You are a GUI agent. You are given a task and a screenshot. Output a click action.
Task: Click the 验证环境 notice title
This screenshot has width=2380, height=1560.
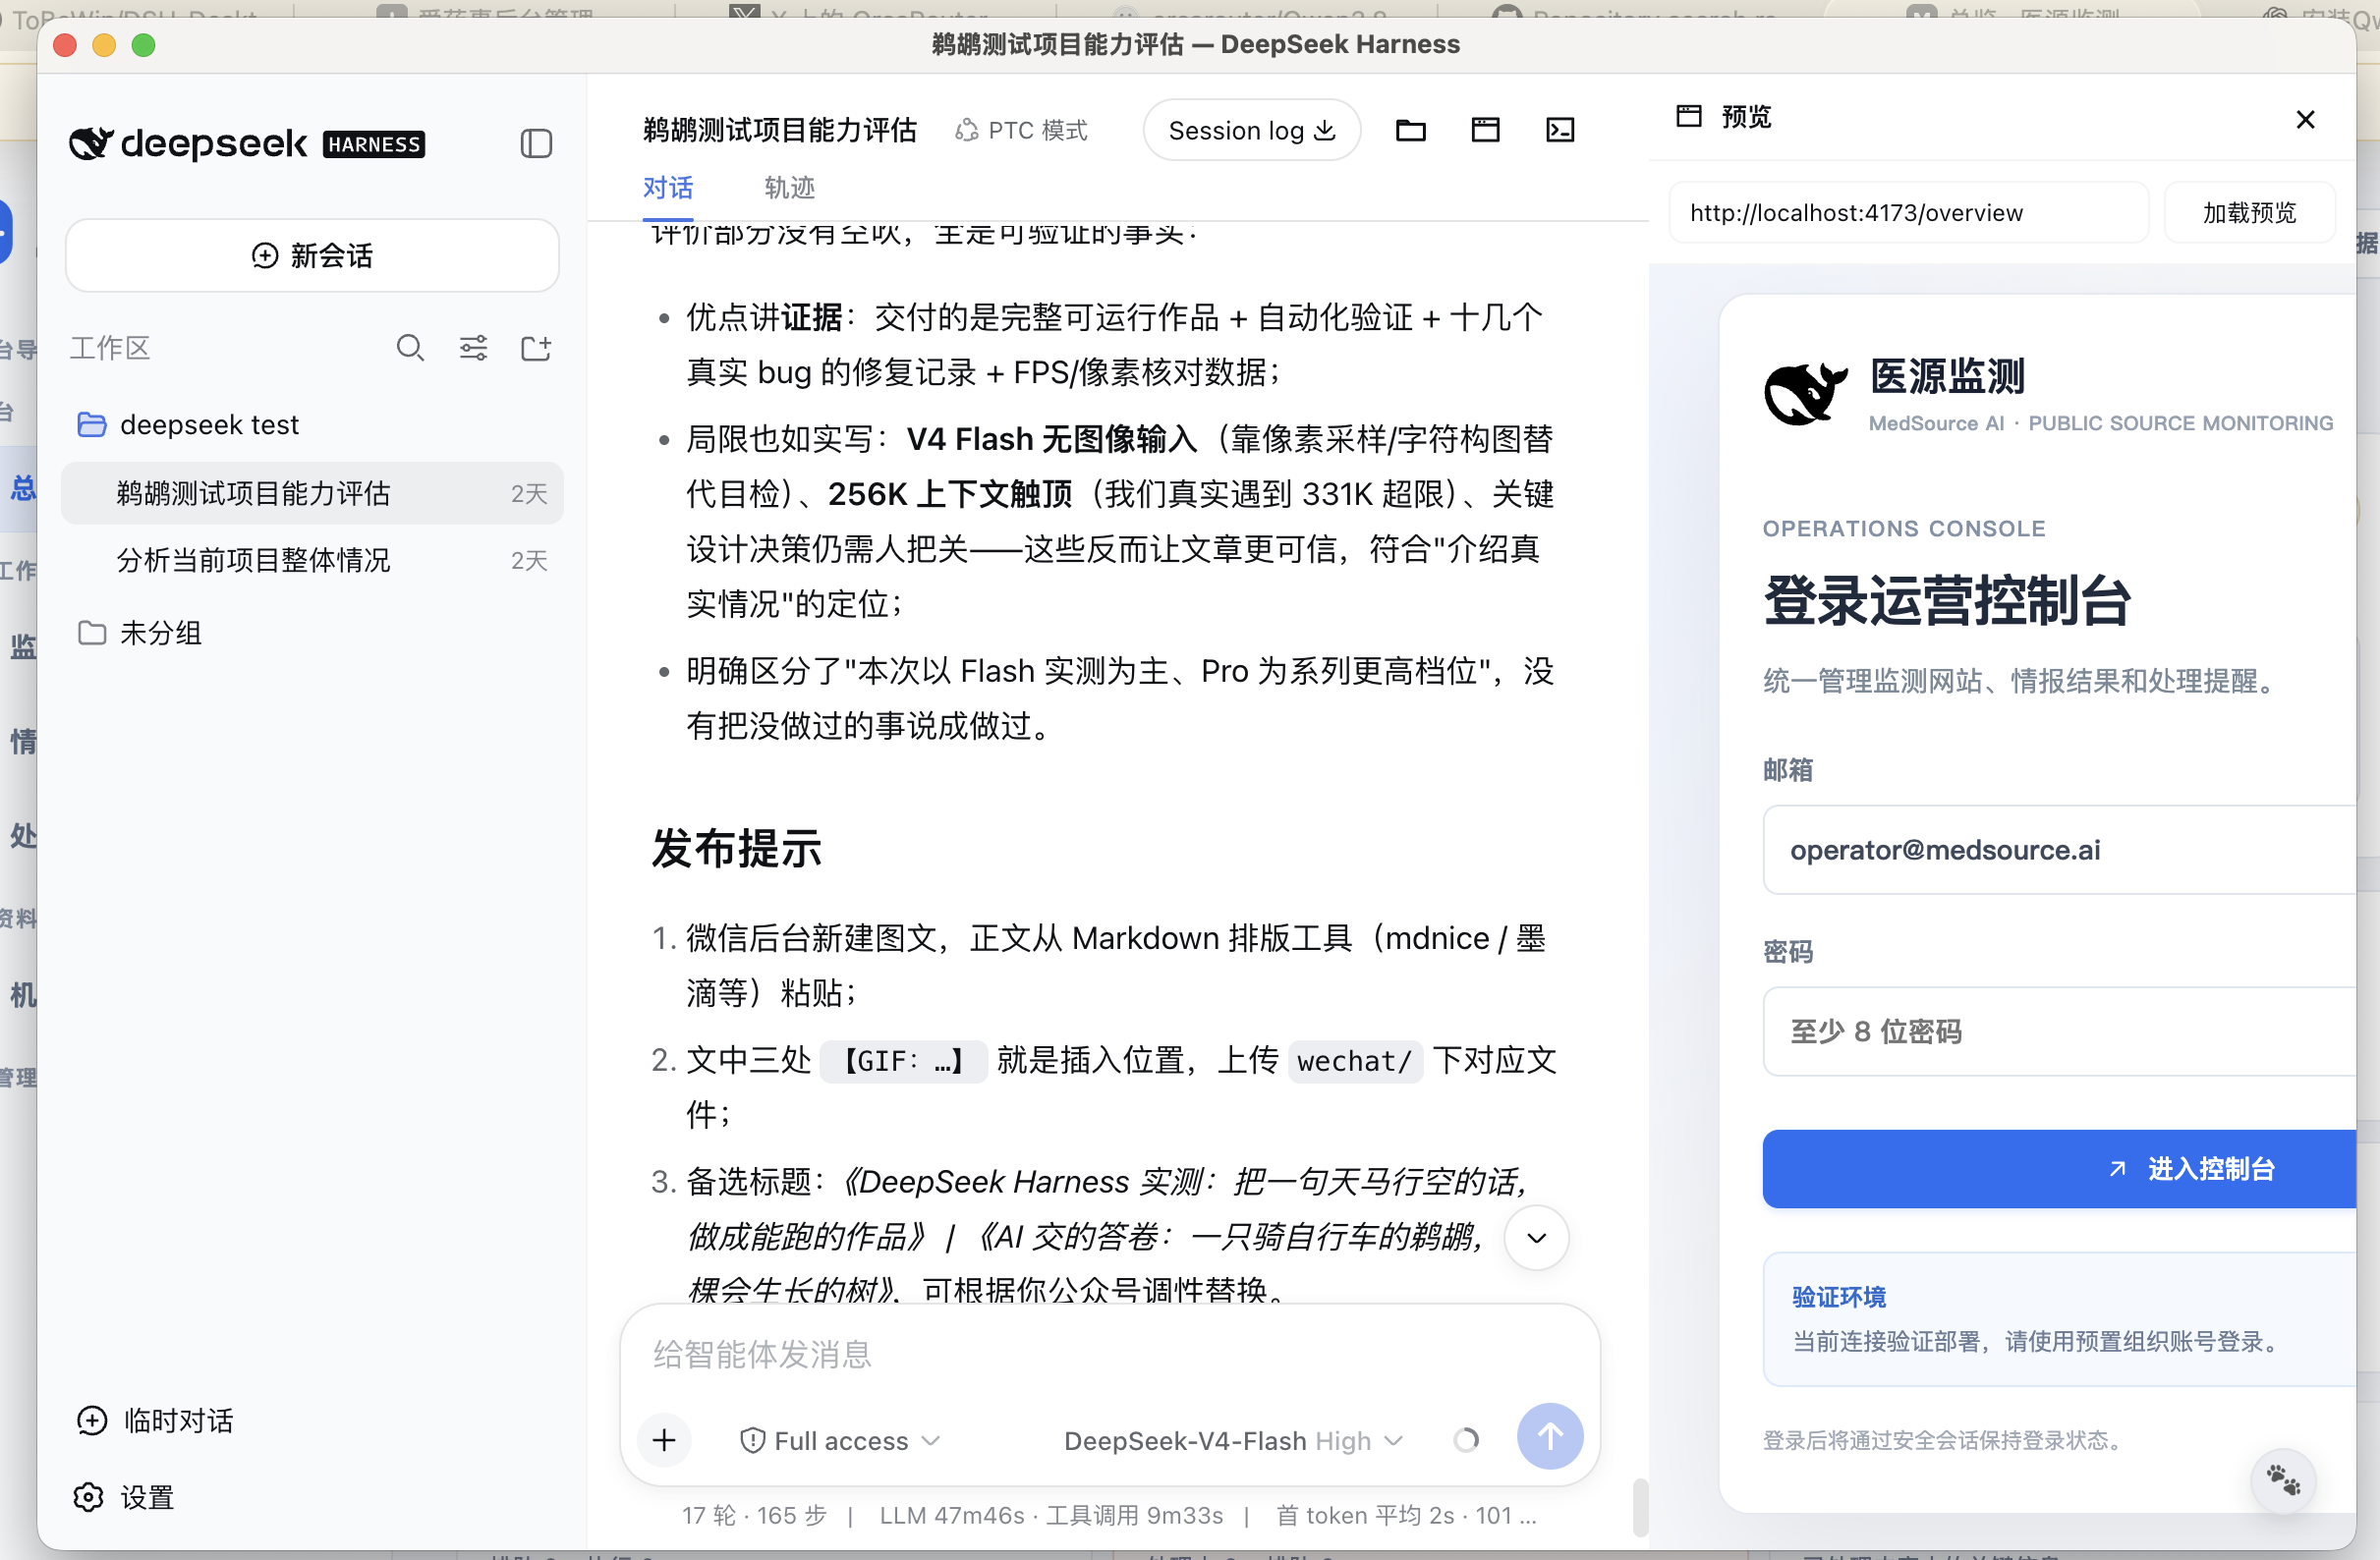pyautogui.click(x=1838, y=1297)
